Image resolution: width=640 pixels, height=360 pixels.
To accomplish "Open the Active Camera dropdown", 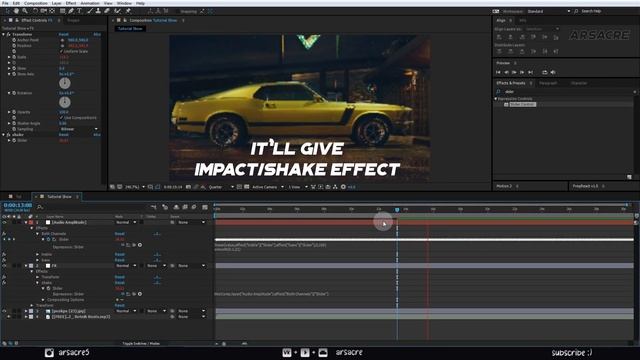I will (x=267, y=187).
